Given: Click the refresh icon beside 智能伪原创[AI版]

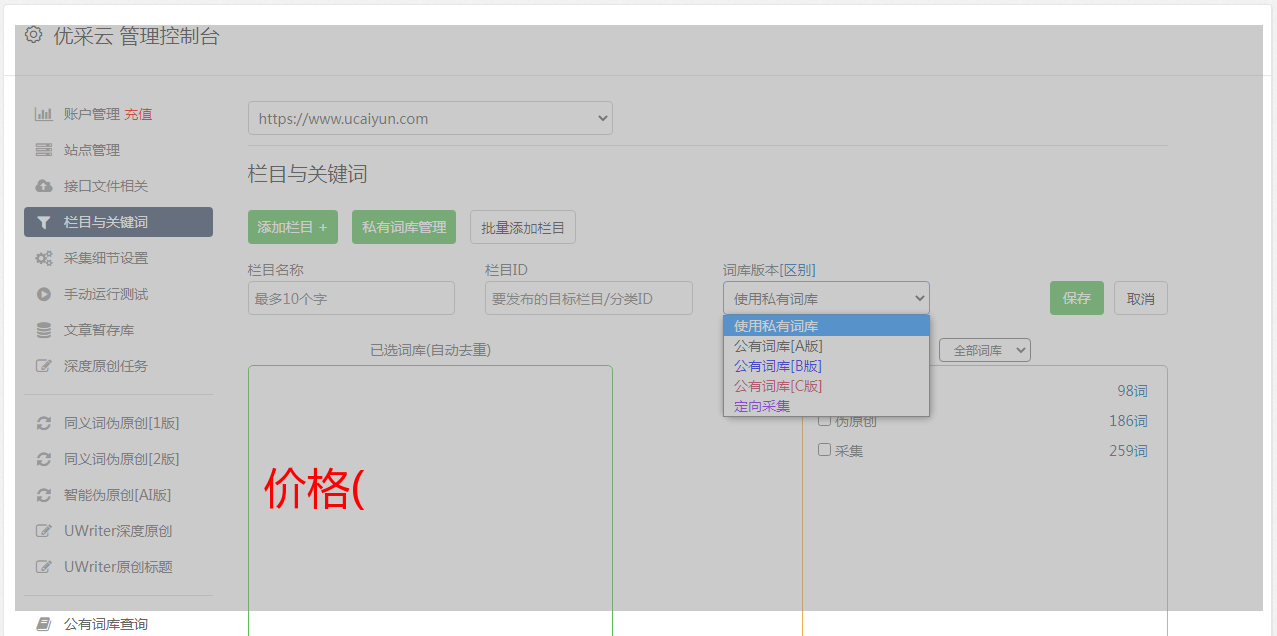Looking at the screenshot, I should click(x=43, y=495).
